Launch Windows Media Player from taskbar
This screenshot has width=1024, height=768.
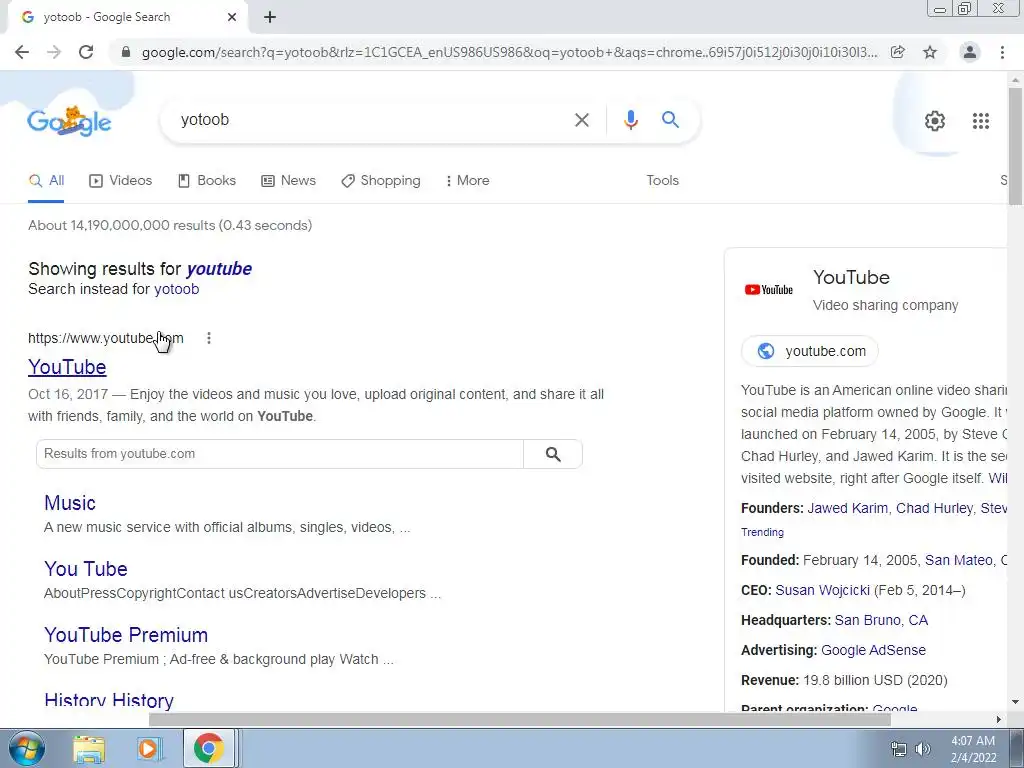click(x=148, y=749)
